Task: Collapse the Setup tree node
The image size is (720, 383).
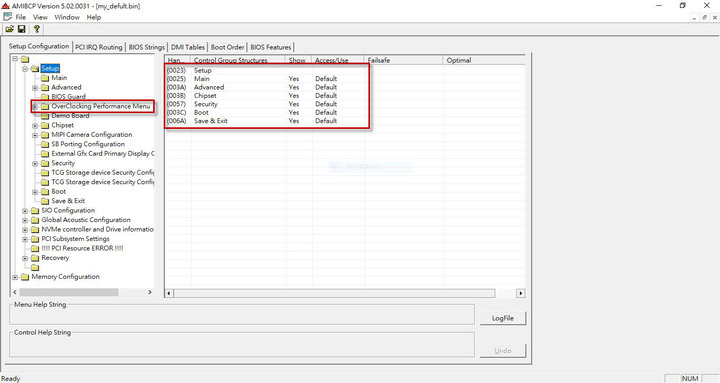Action: (25, 69)
